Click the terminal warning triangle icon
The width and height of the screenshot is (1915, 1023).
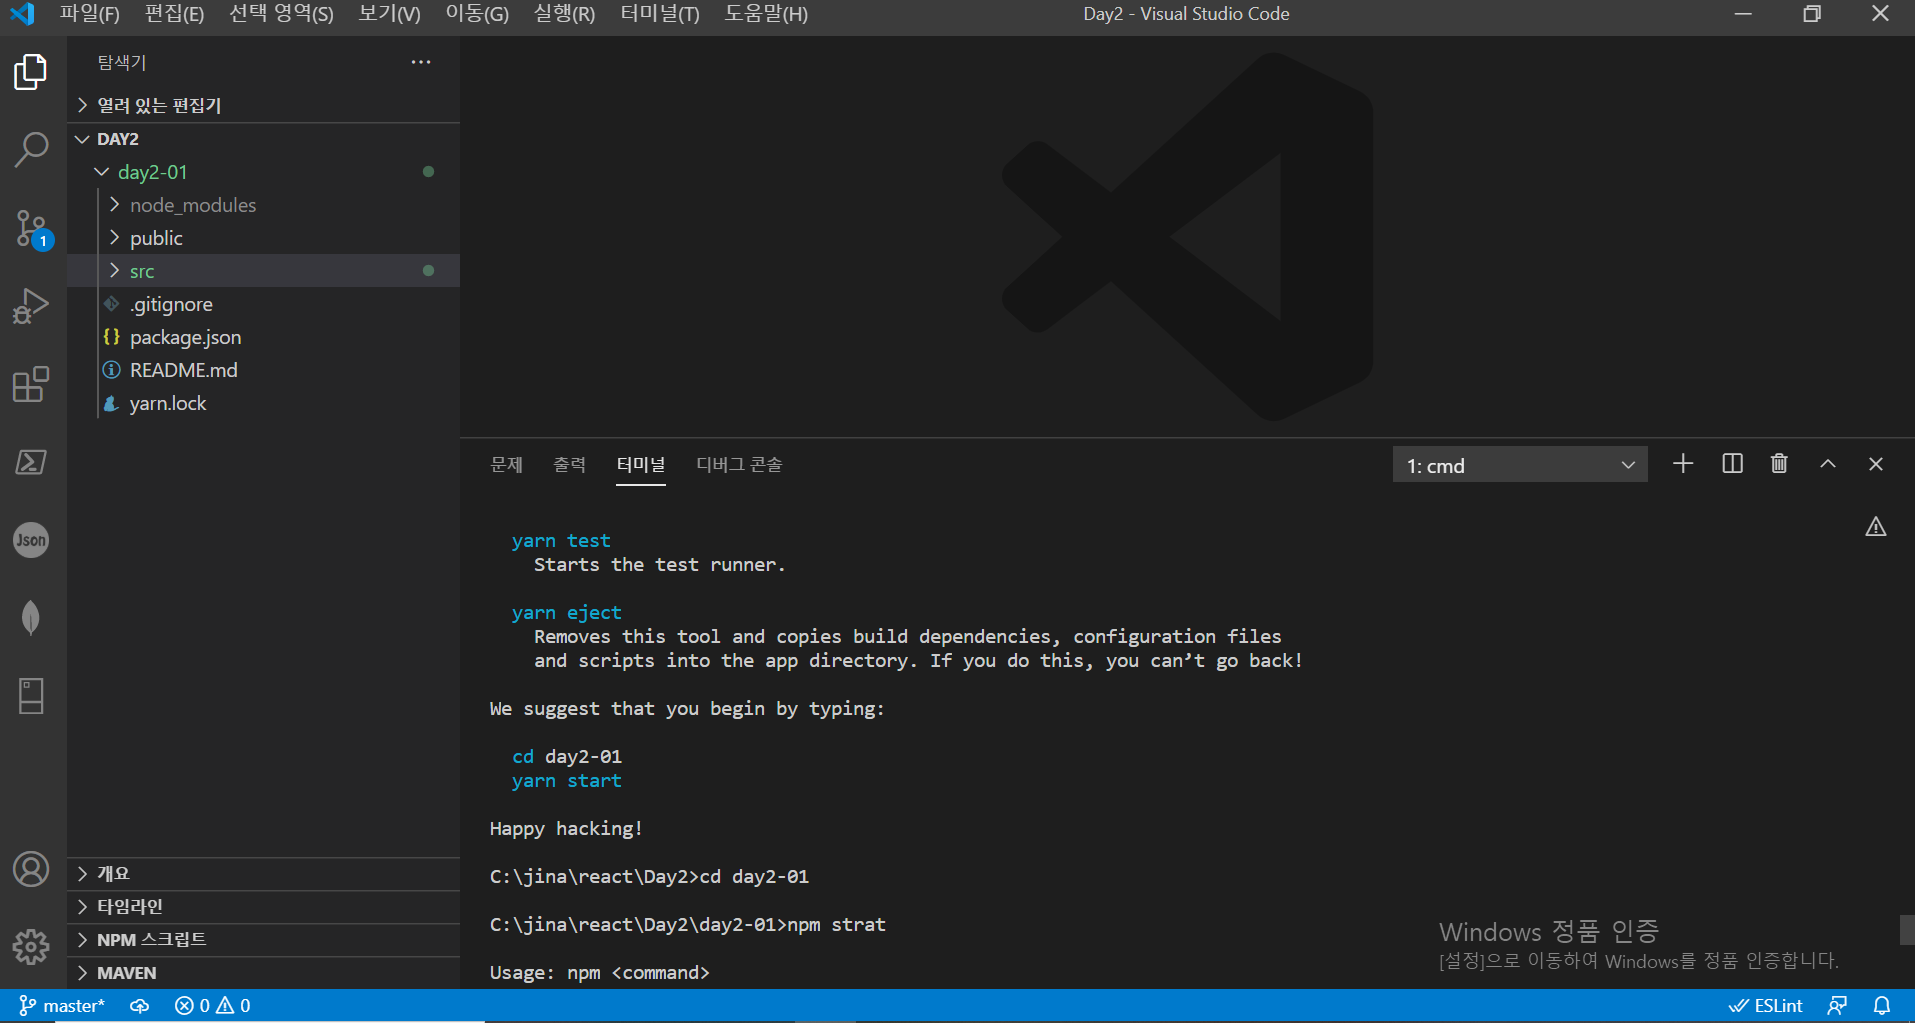click(x=1876, y=527)
